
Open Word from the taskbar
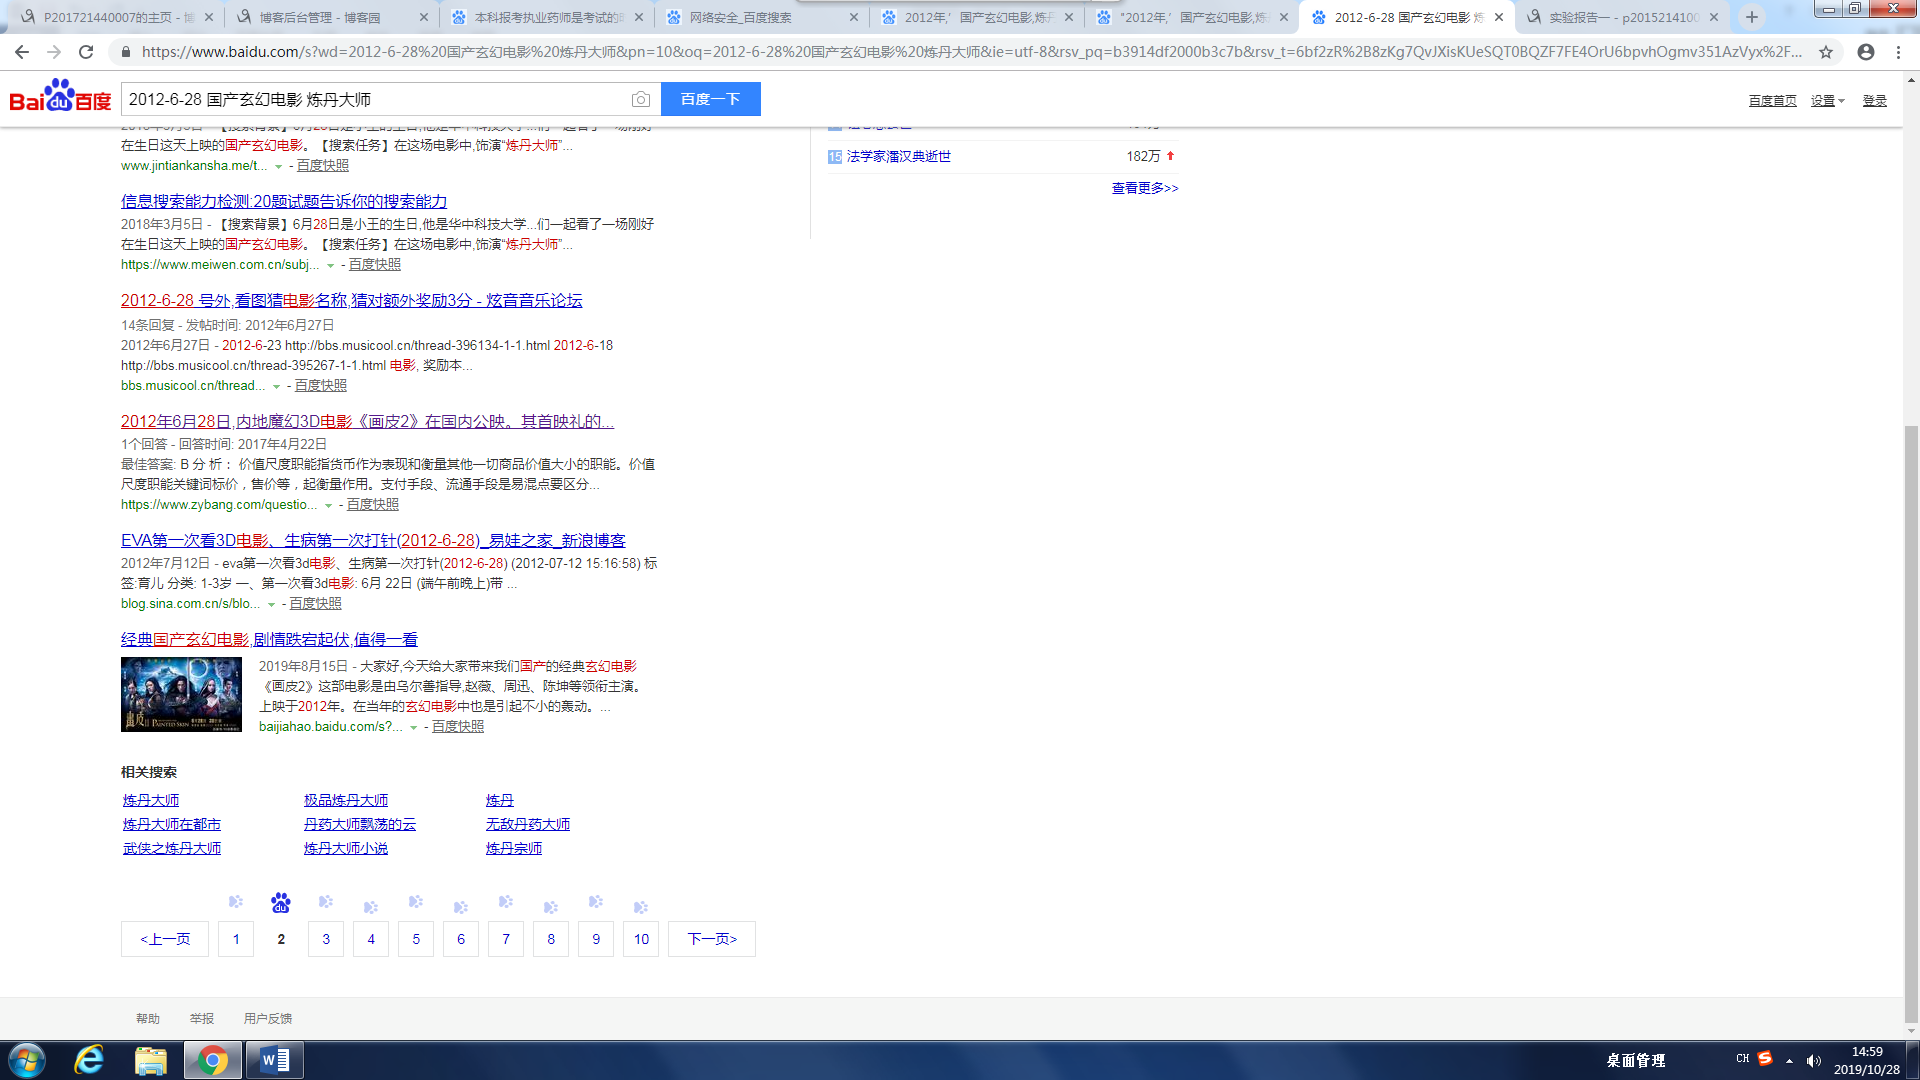274,1060
